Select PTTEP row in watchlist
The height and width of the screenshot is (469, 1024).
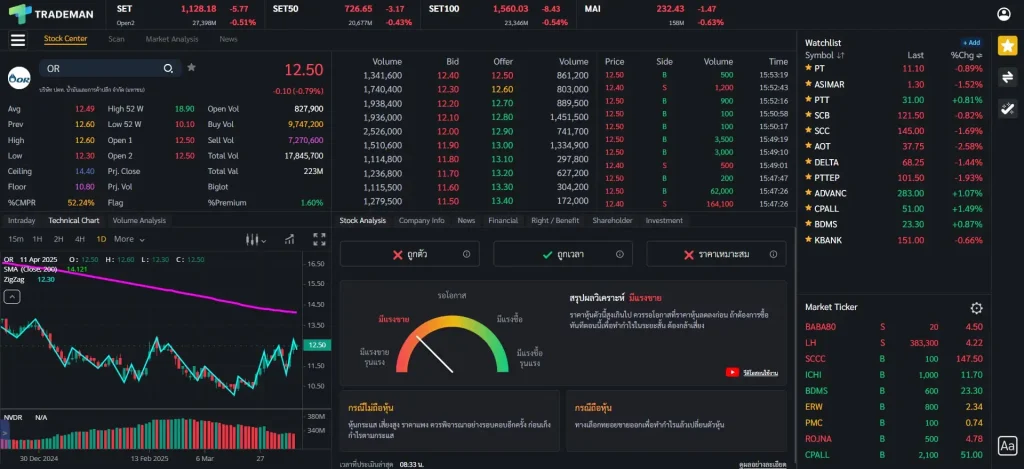pyautogui.click(x=894, y=178)
